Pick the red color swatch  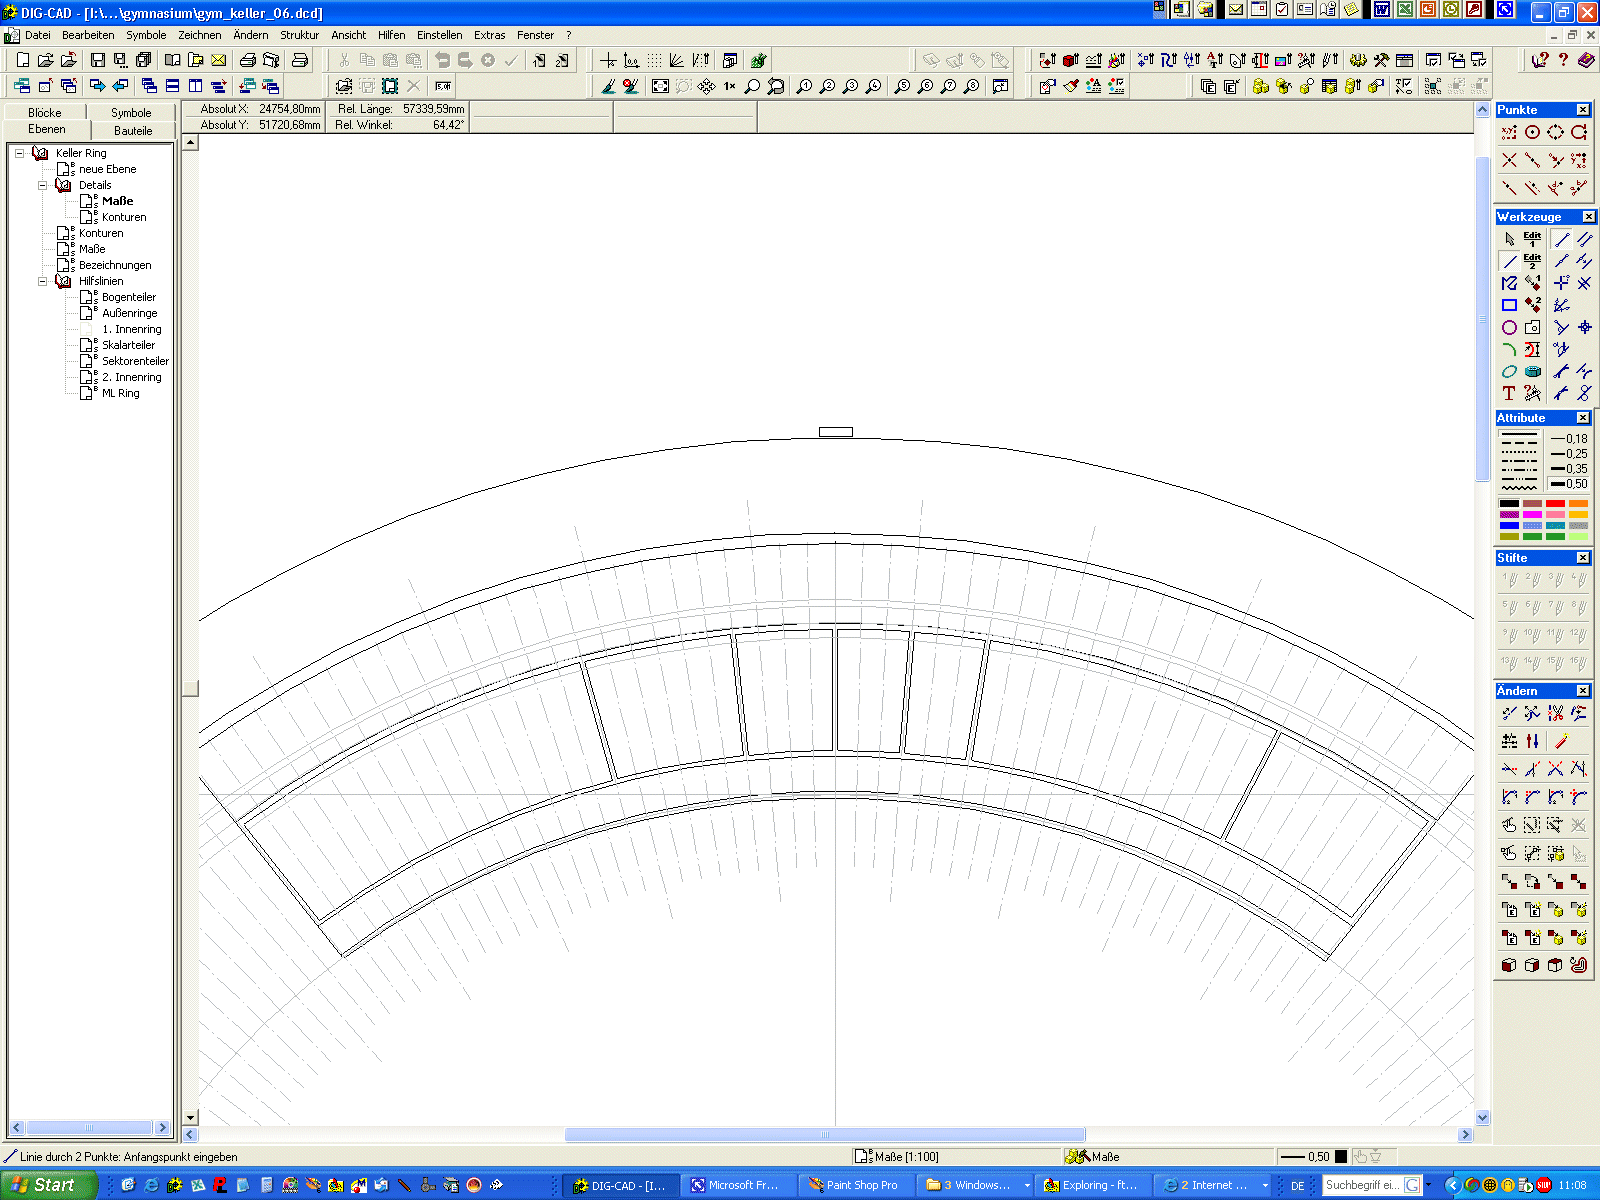point(1555,504)
